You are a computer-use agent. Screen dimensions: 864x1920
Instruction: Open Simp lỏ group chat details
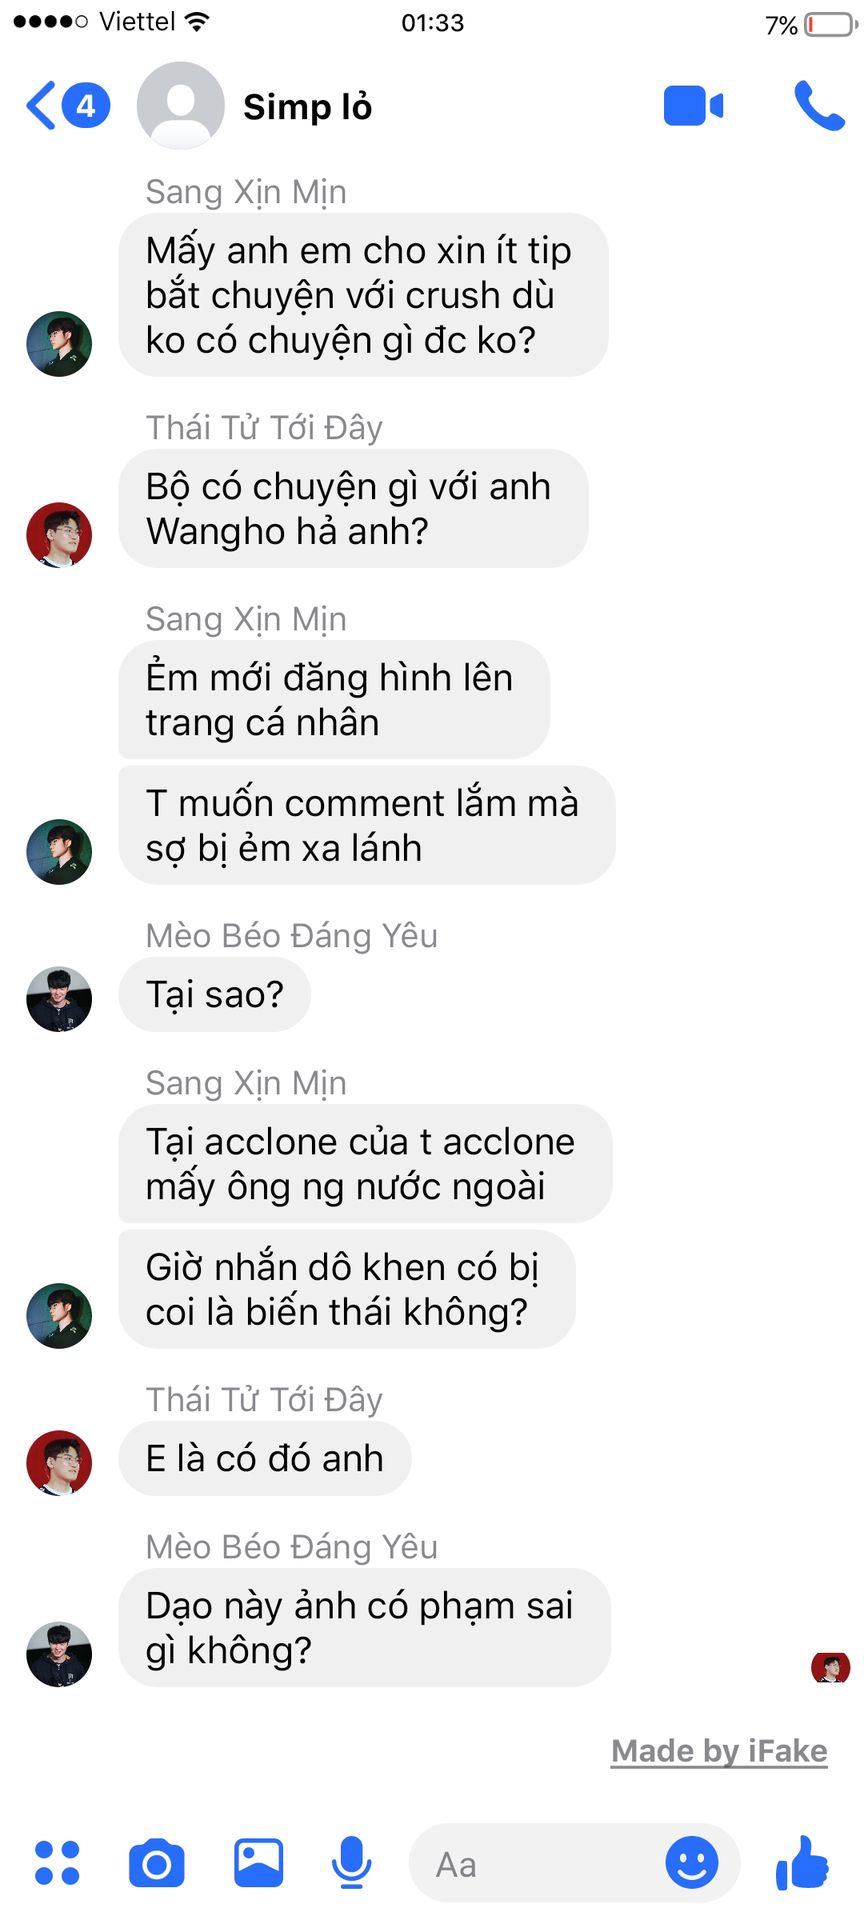pyautogui.click(x=307, y=107)
